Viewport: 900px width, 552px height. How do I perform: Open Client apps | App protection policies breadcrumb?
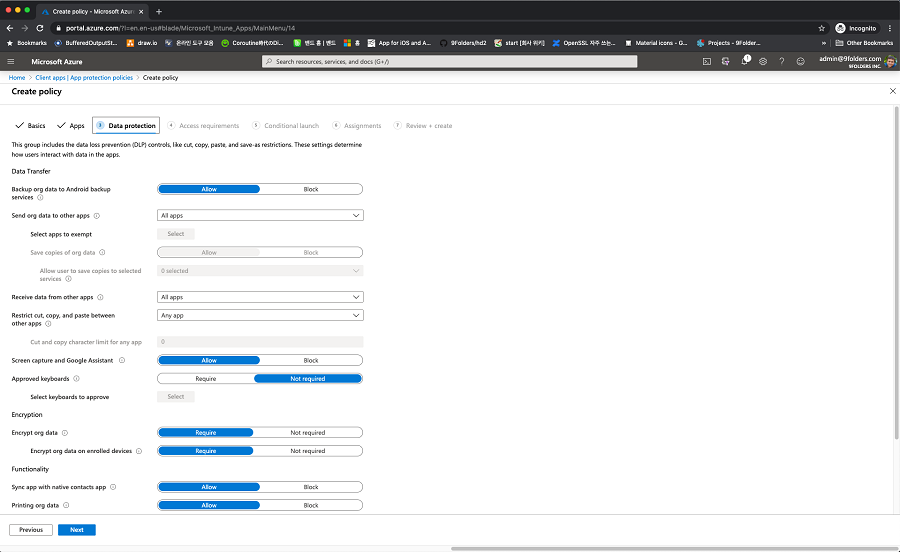84,77
